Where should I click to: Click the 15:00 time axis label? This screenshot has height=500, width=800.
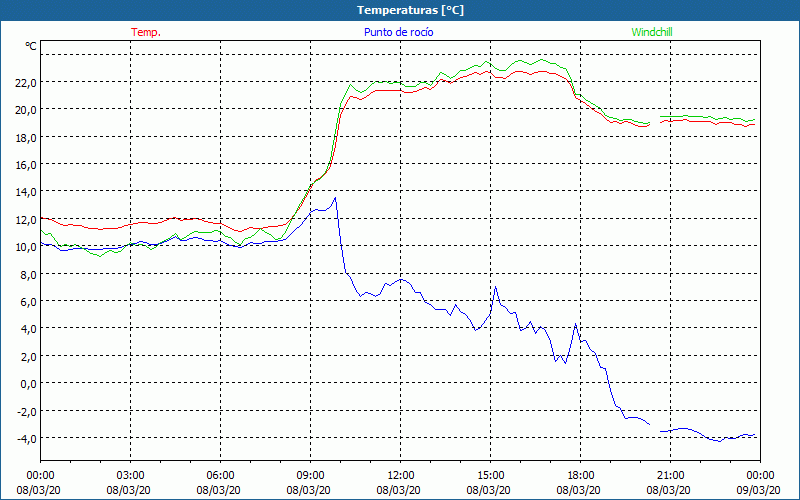pos(490,476)
